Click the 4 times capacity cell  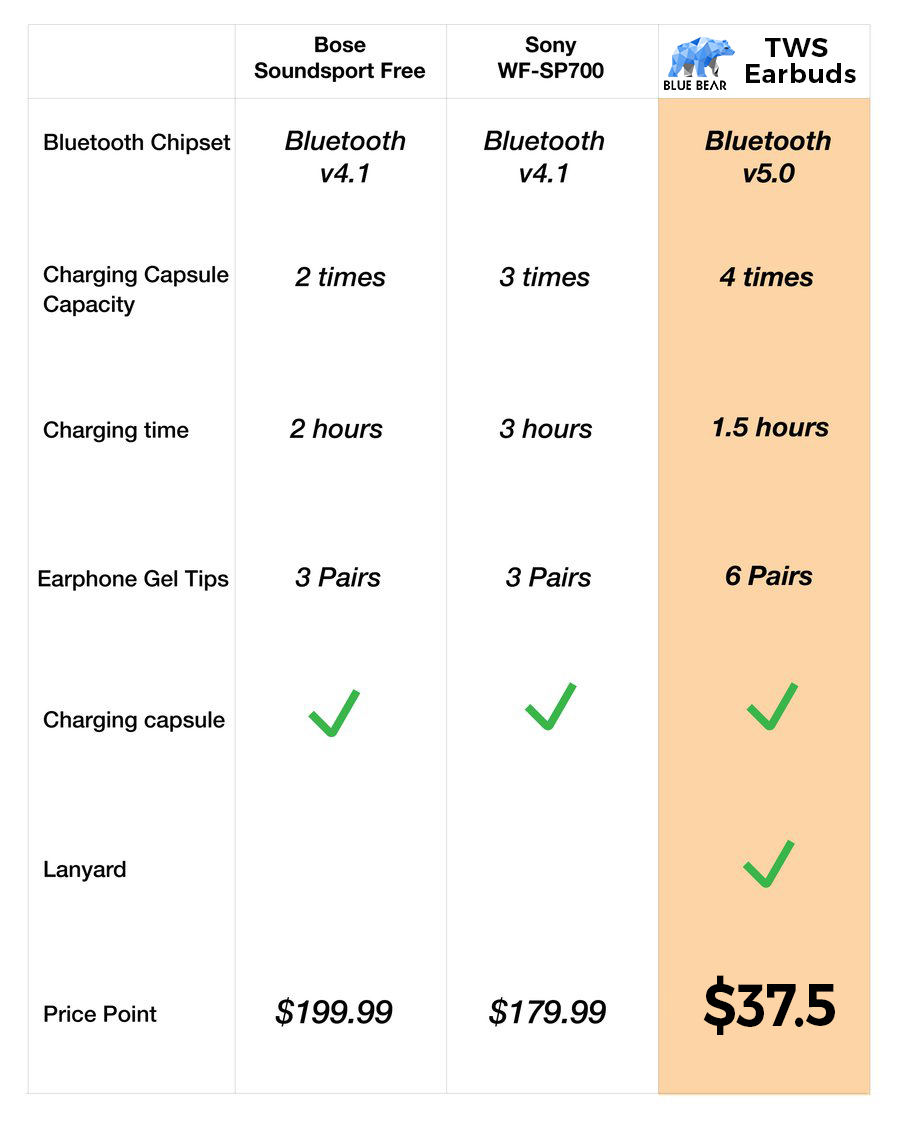coord(766,277)
